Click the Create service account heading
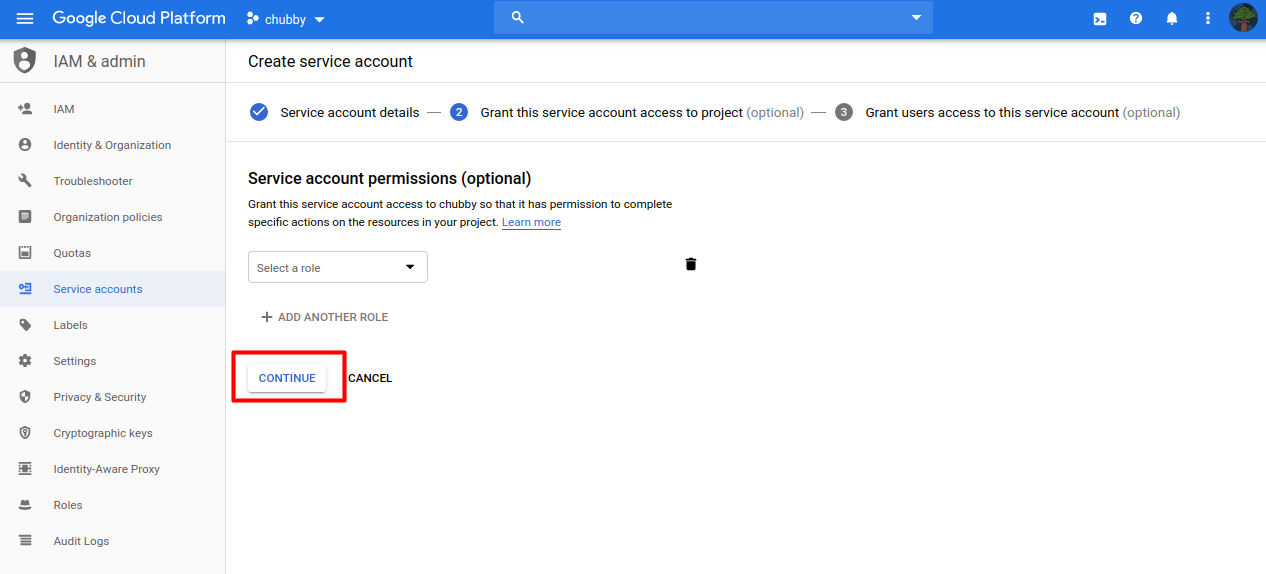The image size is (1266, 574). click(x=330, y=61)
